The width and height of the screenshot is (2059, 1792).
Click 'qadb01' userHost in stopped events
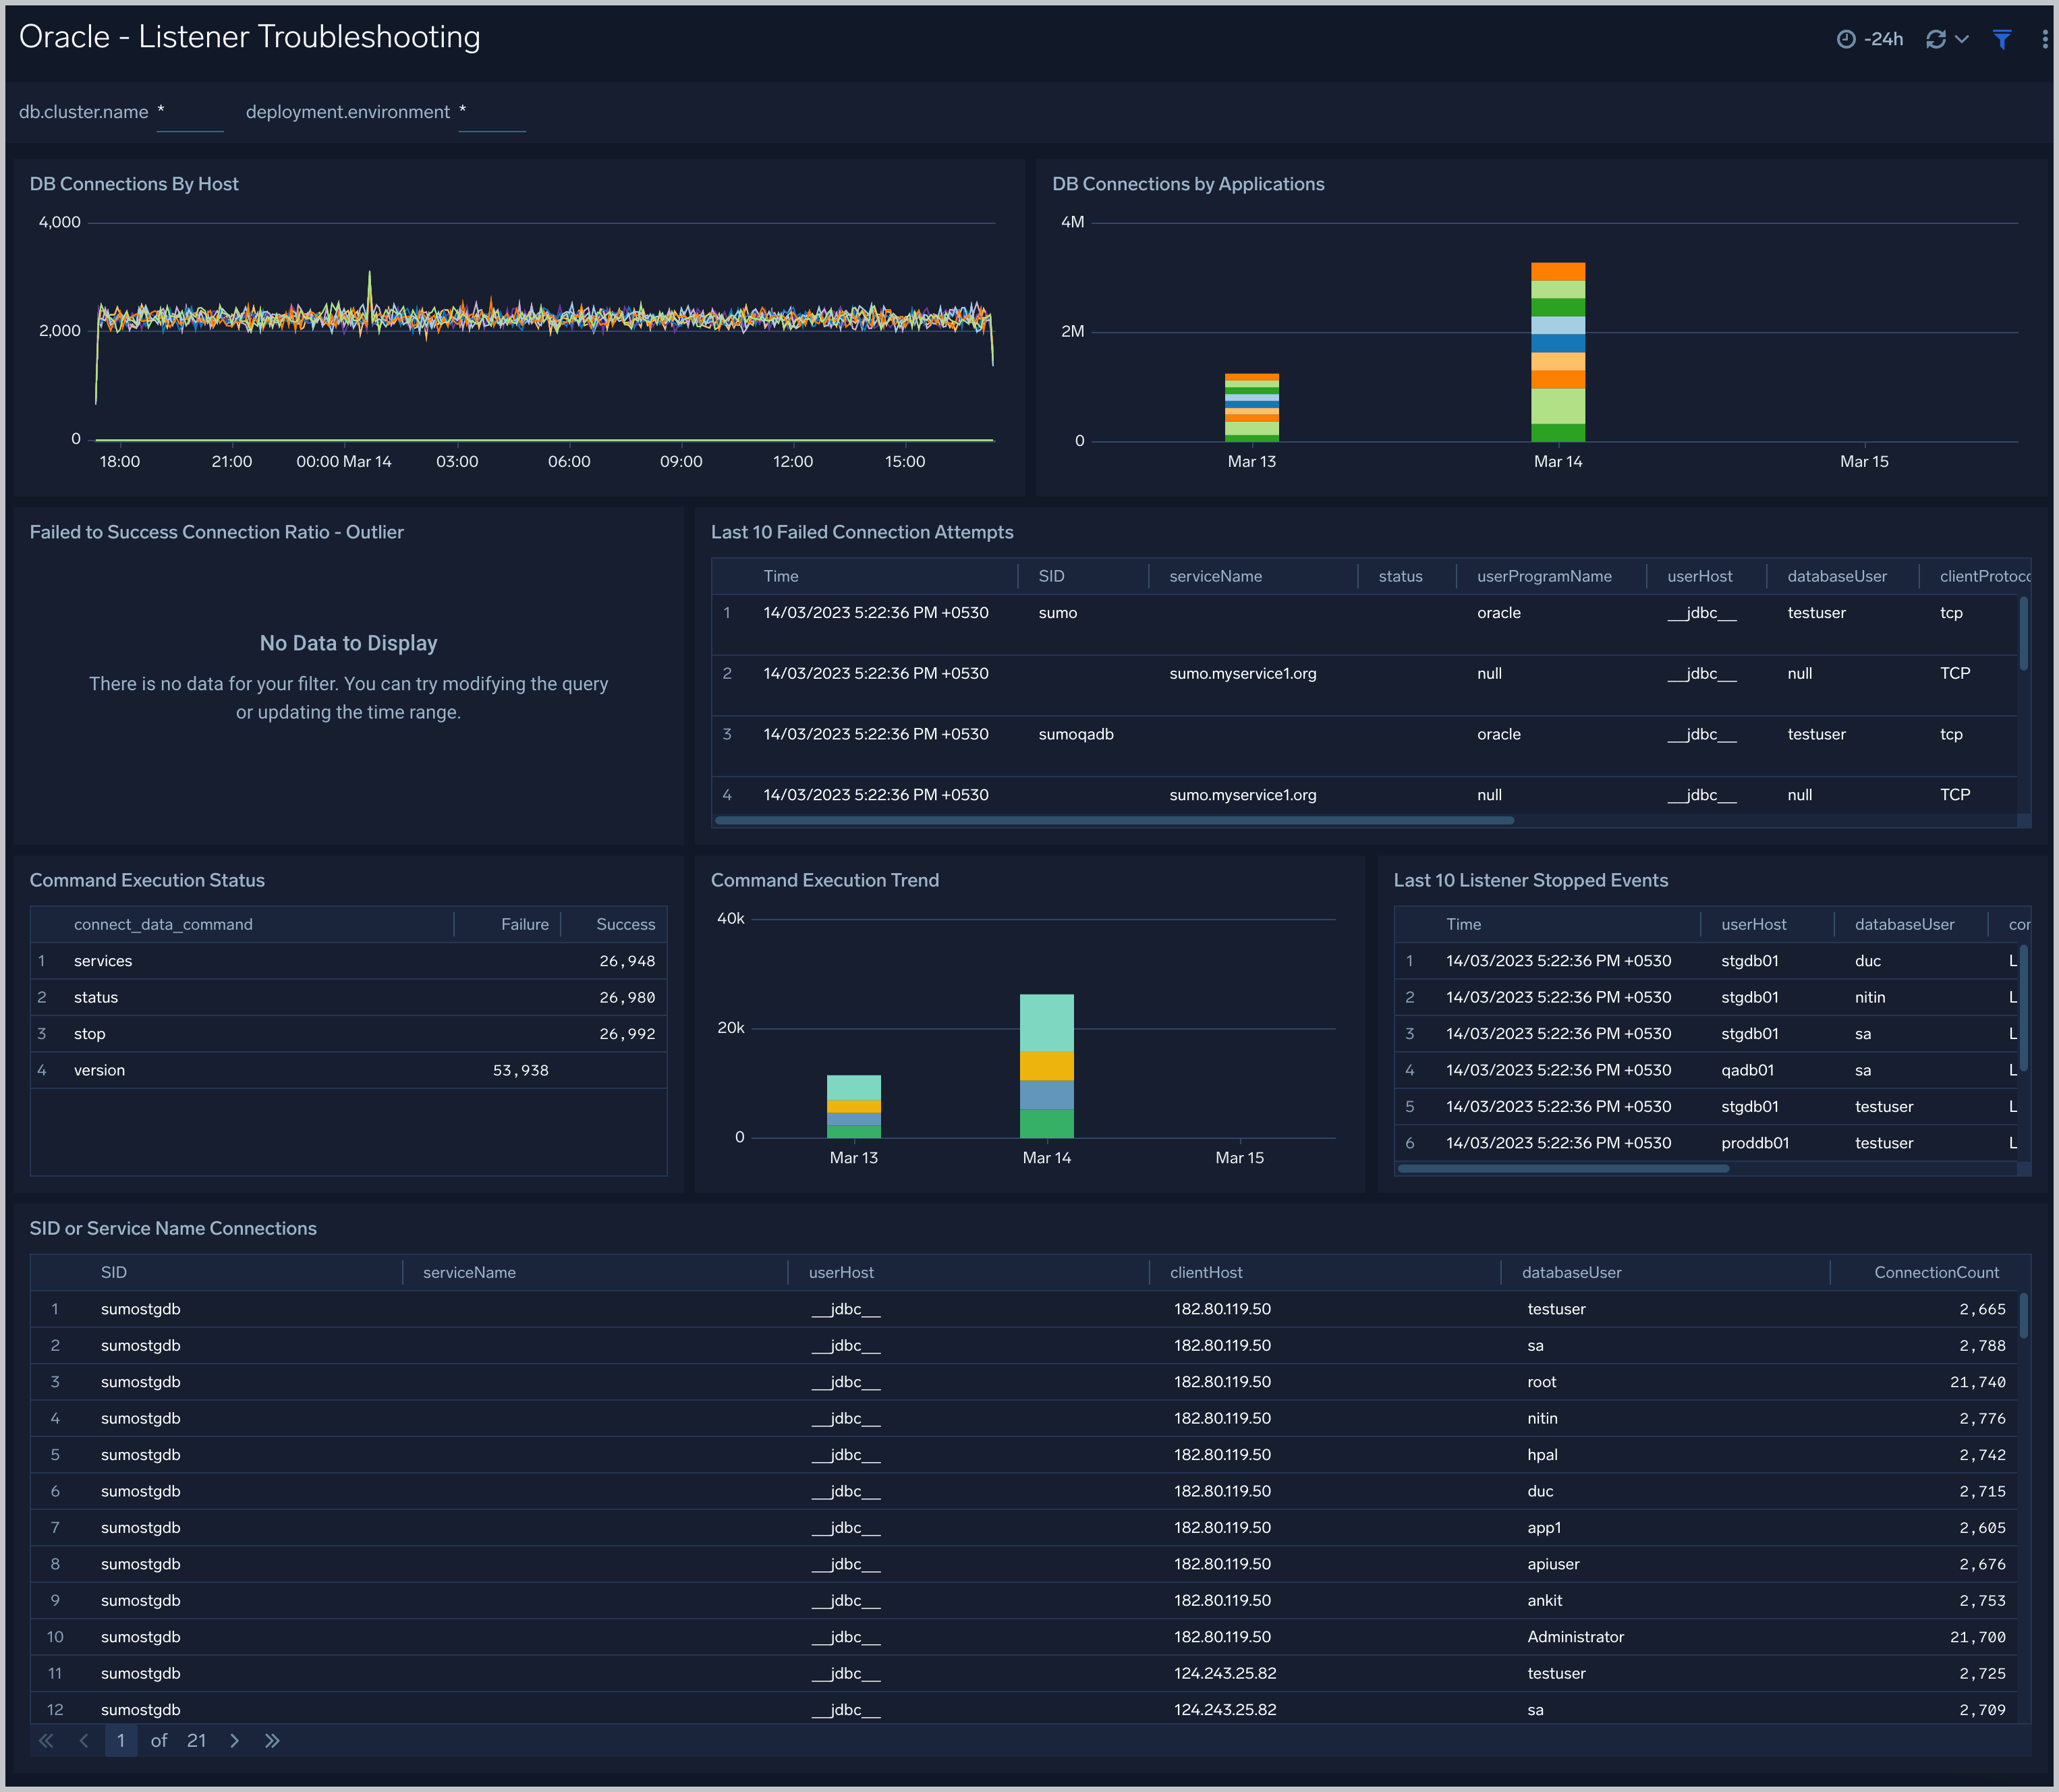[x=1748, y=1071]
